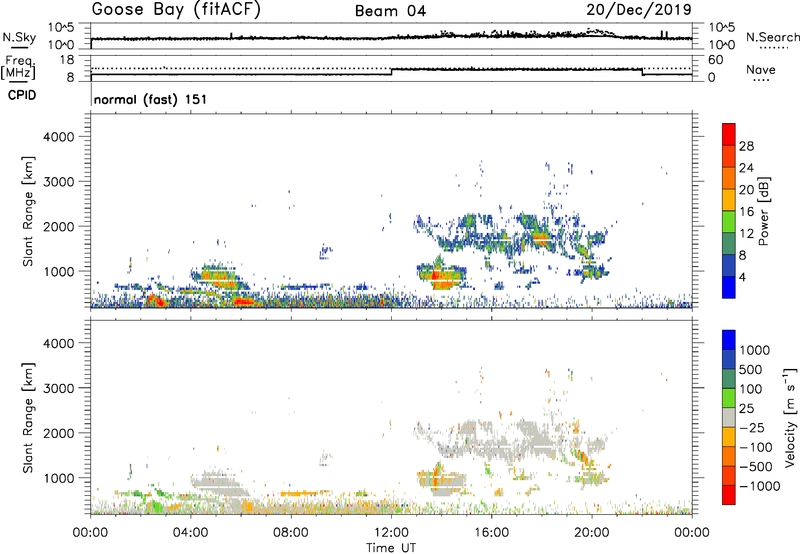This screenshot has height=554, width=800.
Task: Click the CPID row label
Action: [x=22, y=95]
